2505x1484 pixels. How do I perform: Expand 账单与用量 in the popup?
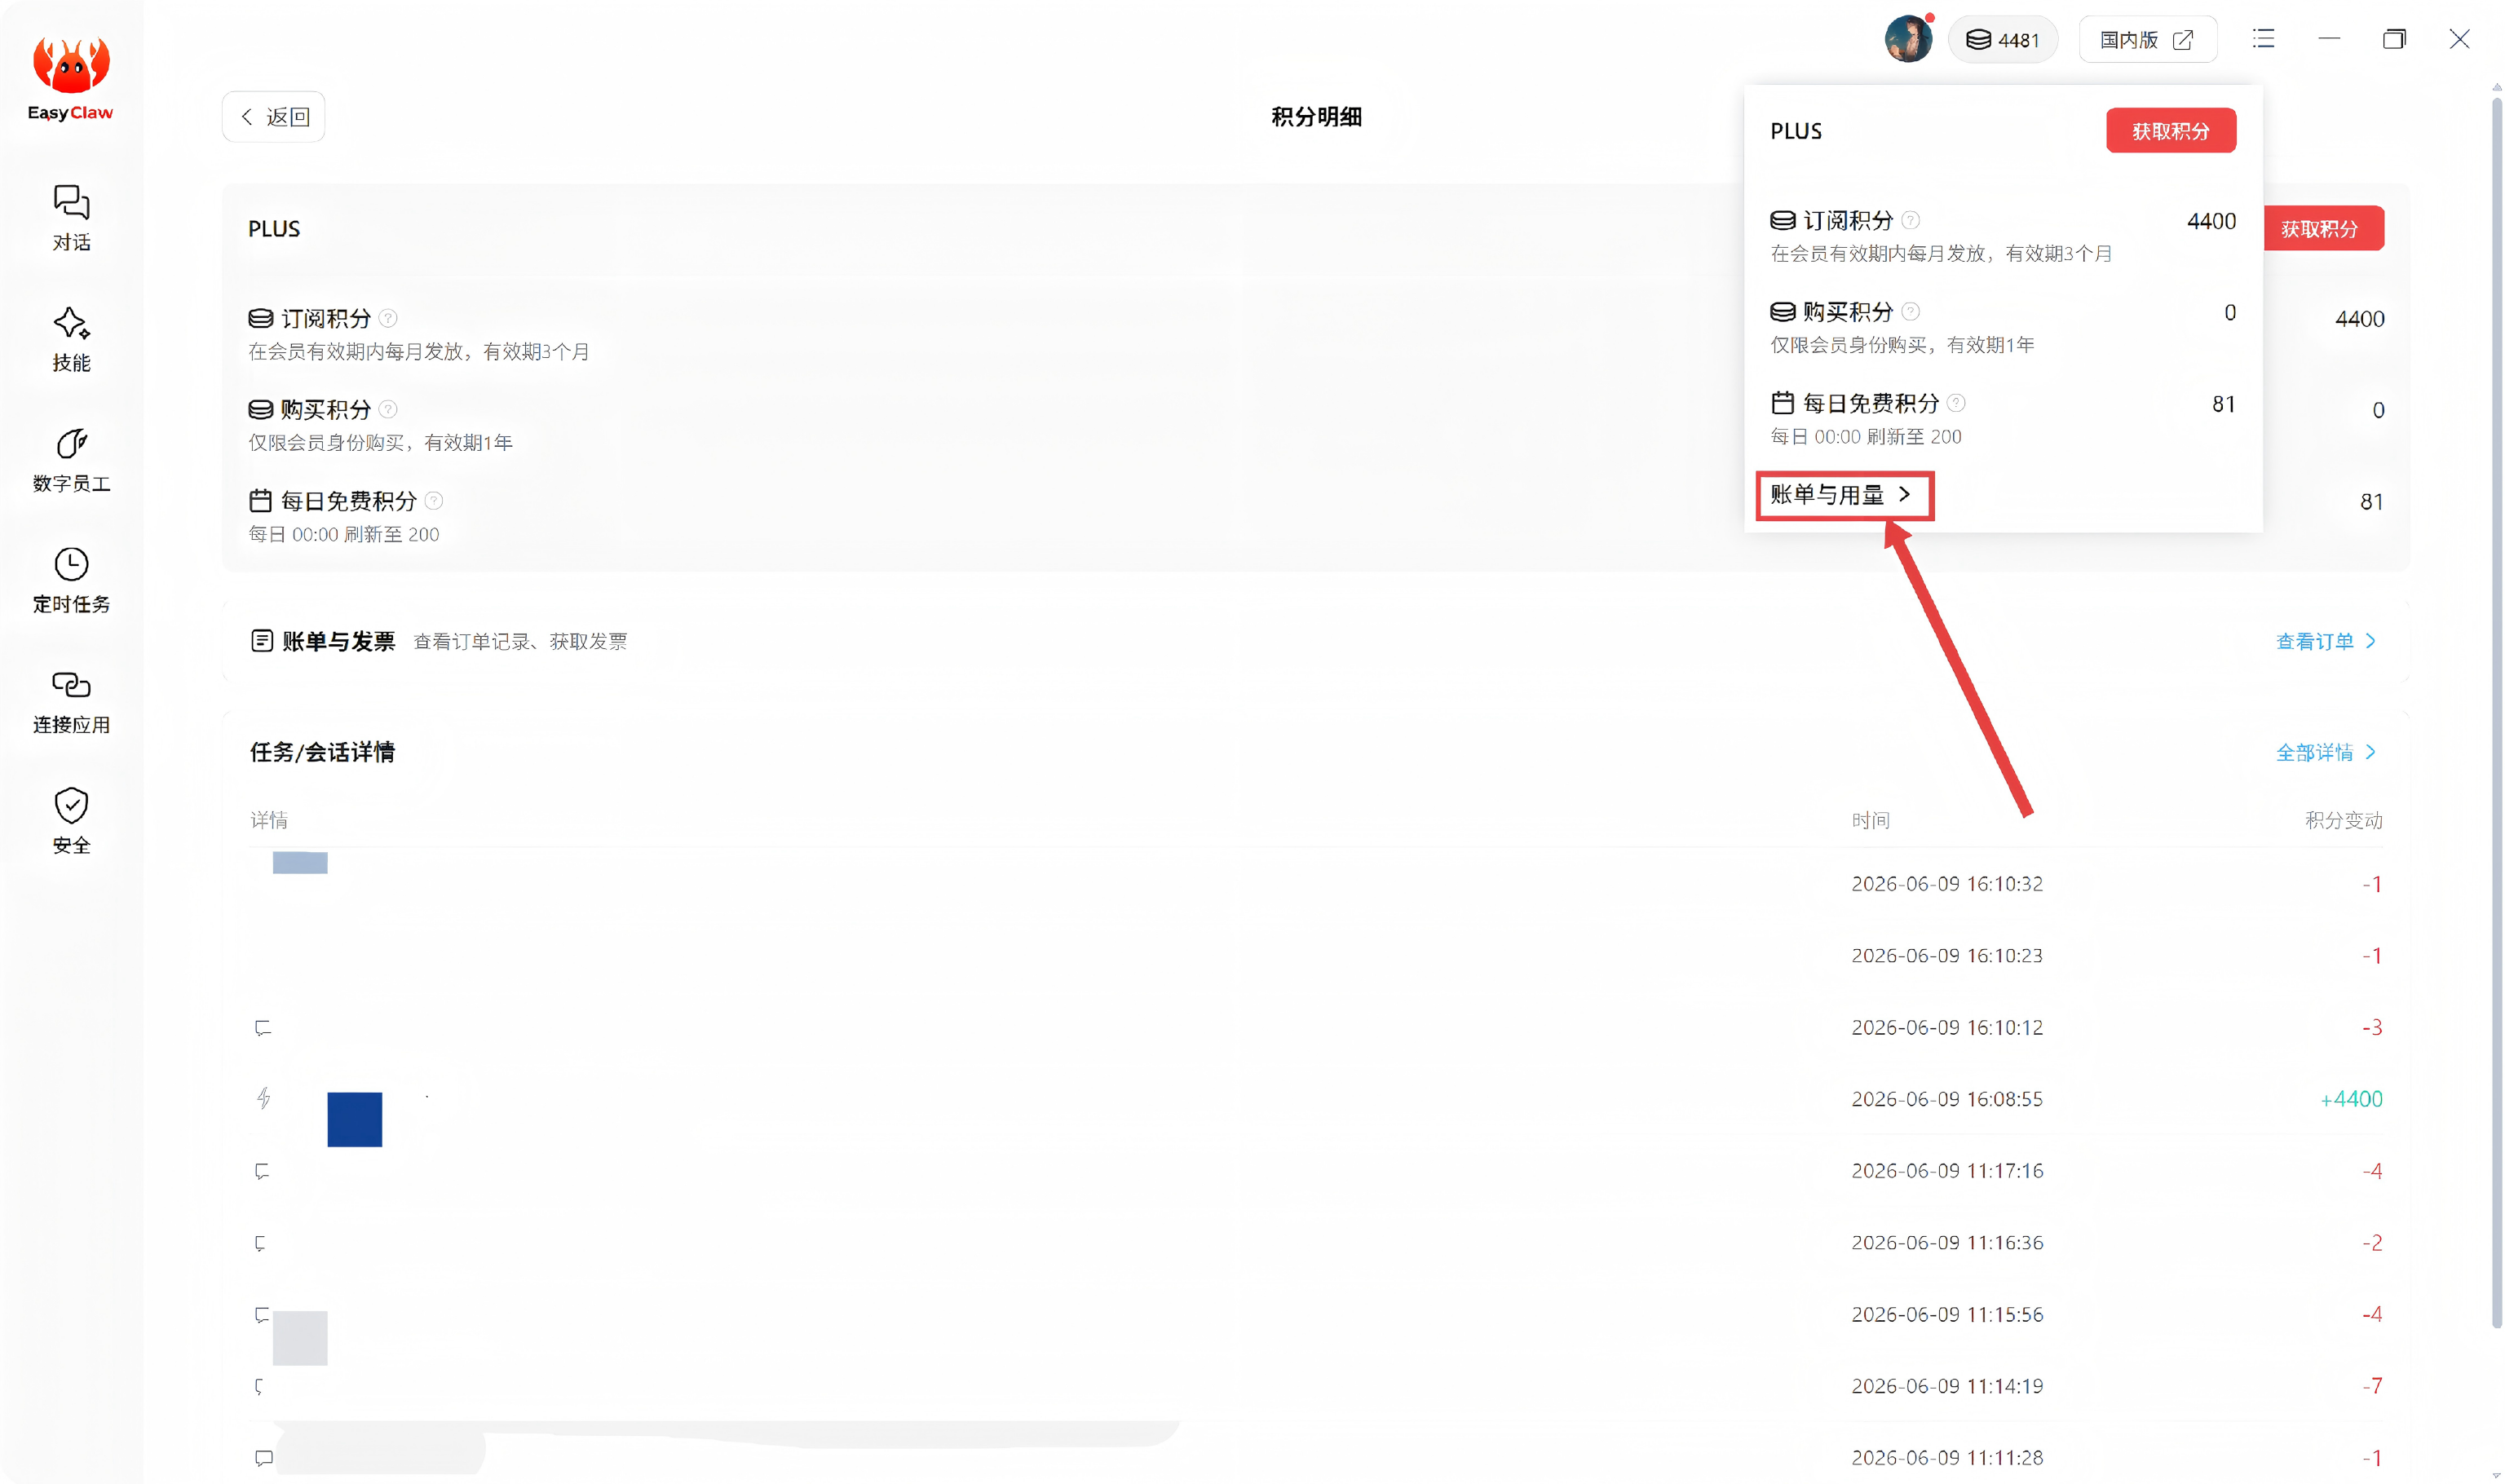(1844, 495)
